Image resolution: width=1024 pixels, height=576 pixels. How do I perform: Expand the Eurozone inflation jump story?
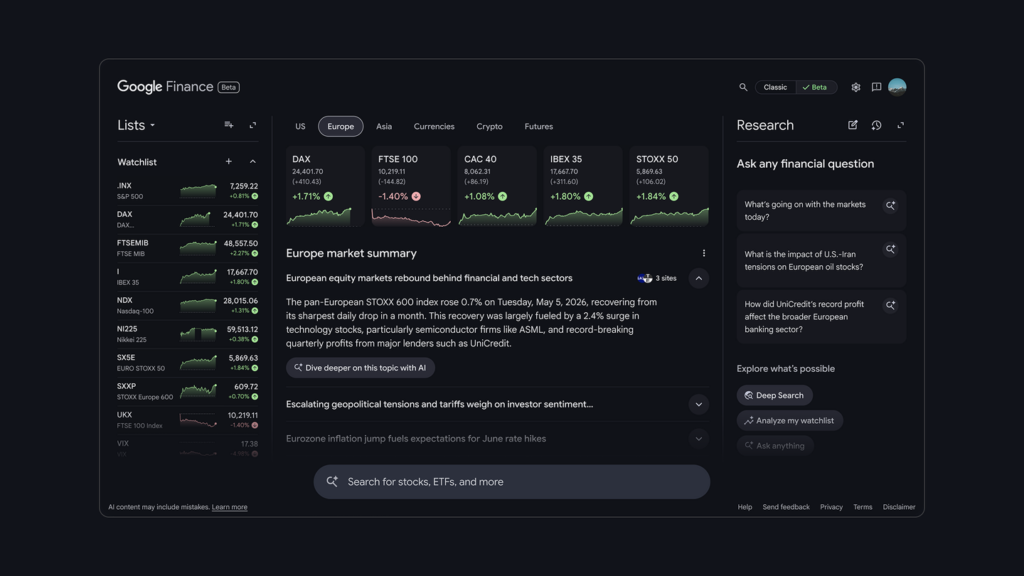point(698,439)
